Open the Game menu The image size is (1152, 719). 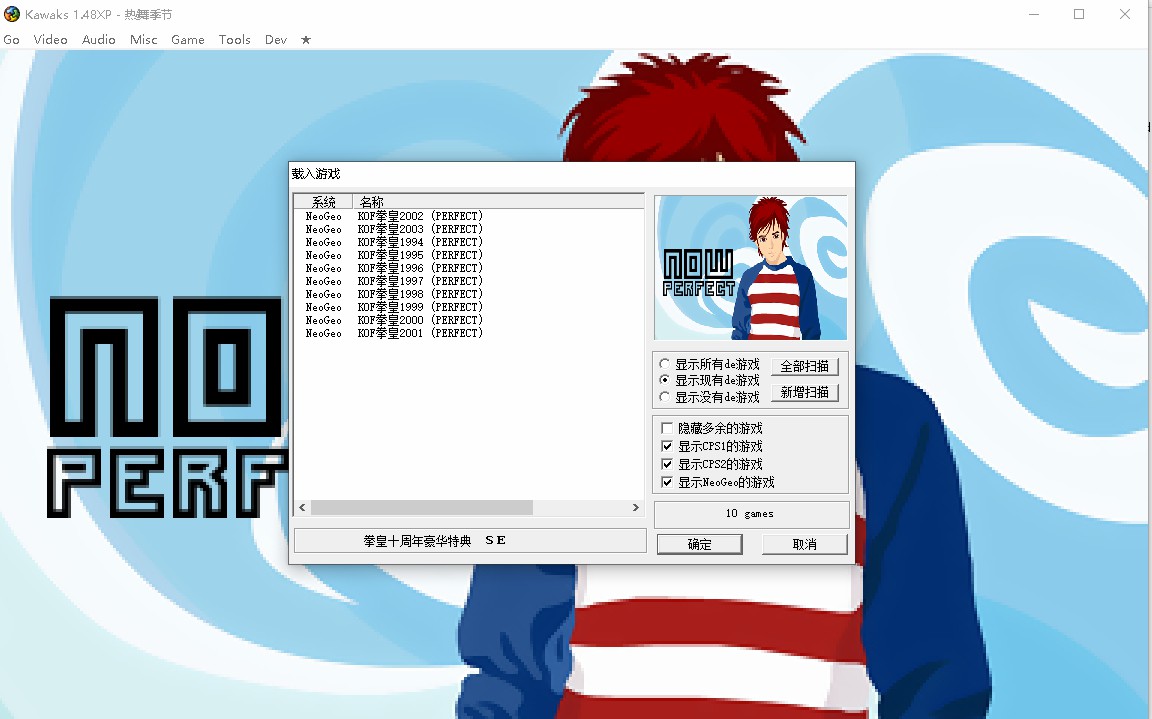tap(187, 40)
